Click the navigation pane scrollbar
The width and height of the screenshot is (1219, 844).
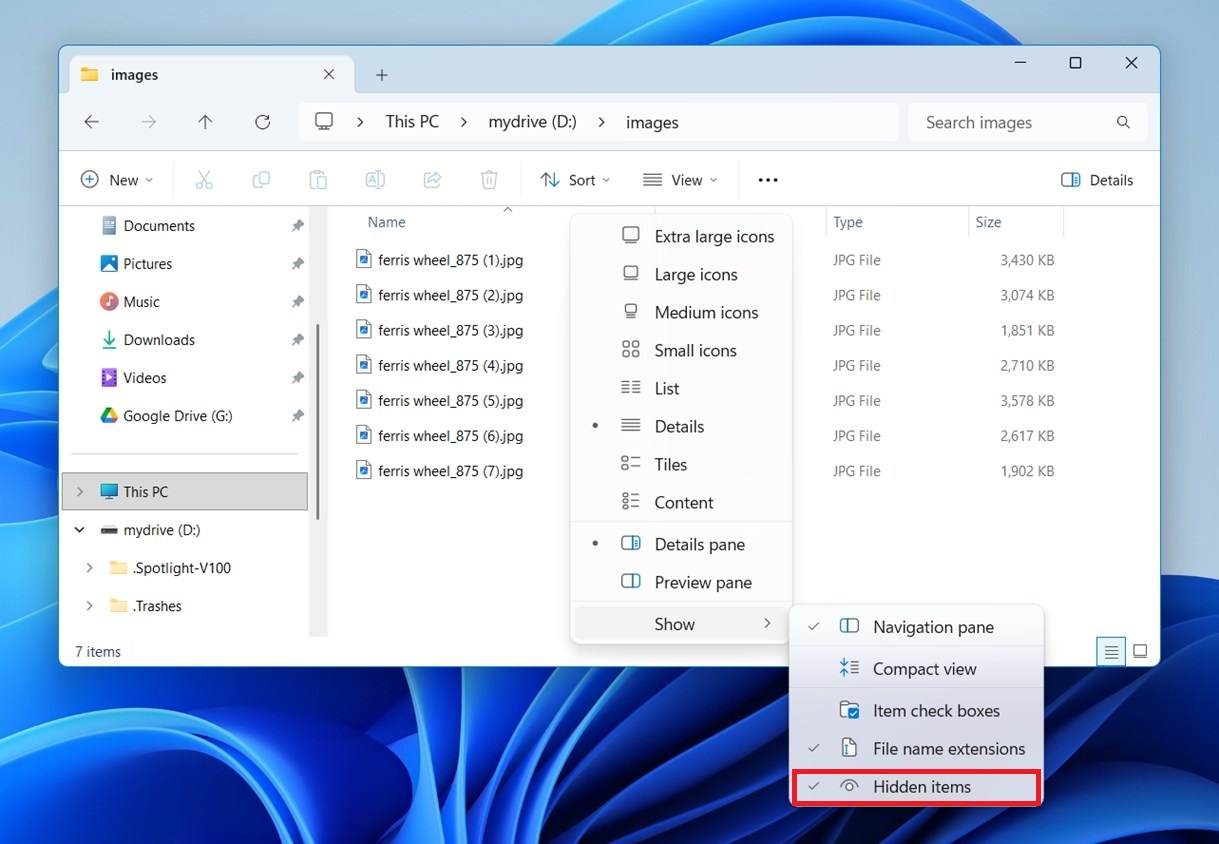[x=318, y=420]
